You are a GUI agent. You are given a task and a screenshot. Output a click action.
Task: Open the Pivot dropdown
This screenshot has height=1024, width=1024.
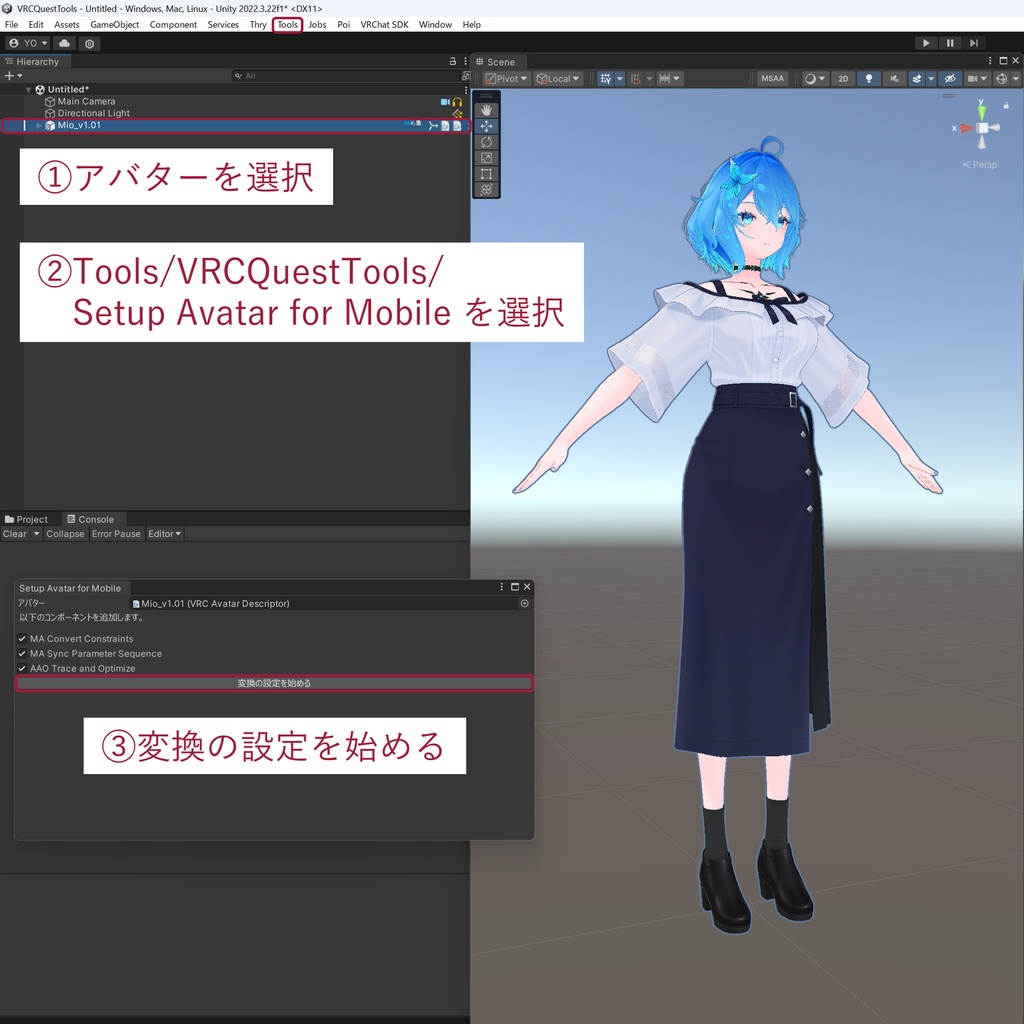point(506,78)
